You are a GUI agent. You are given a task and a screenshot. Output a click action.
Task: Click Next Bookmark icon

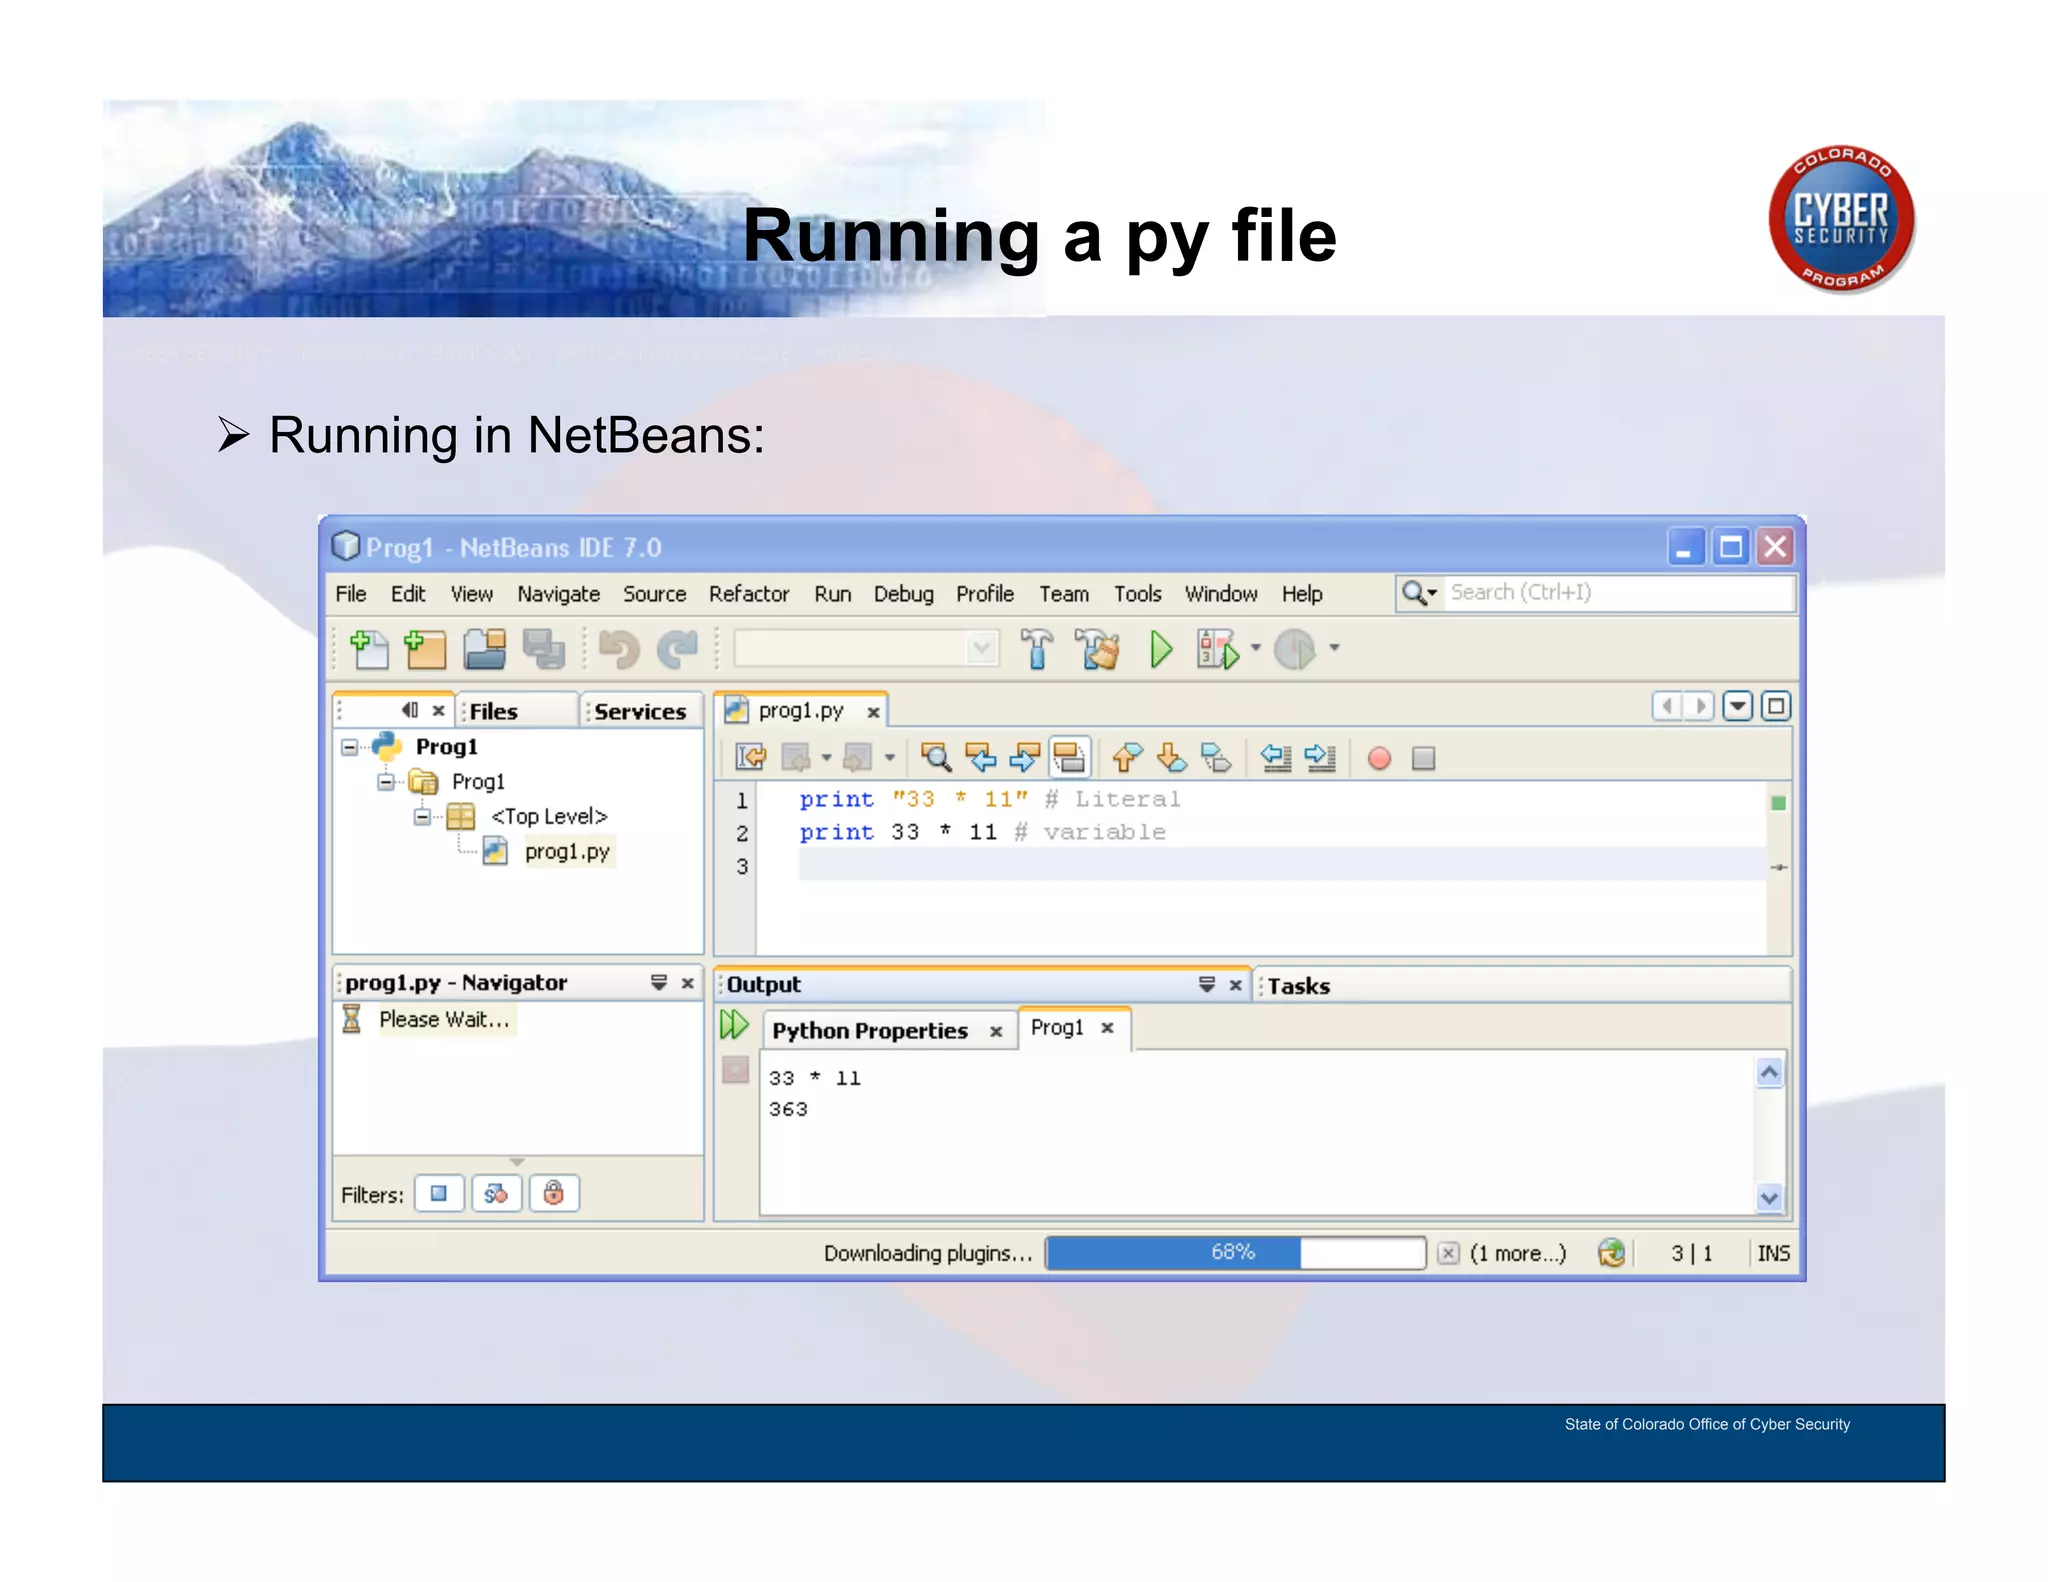(x=1171, y=757)
